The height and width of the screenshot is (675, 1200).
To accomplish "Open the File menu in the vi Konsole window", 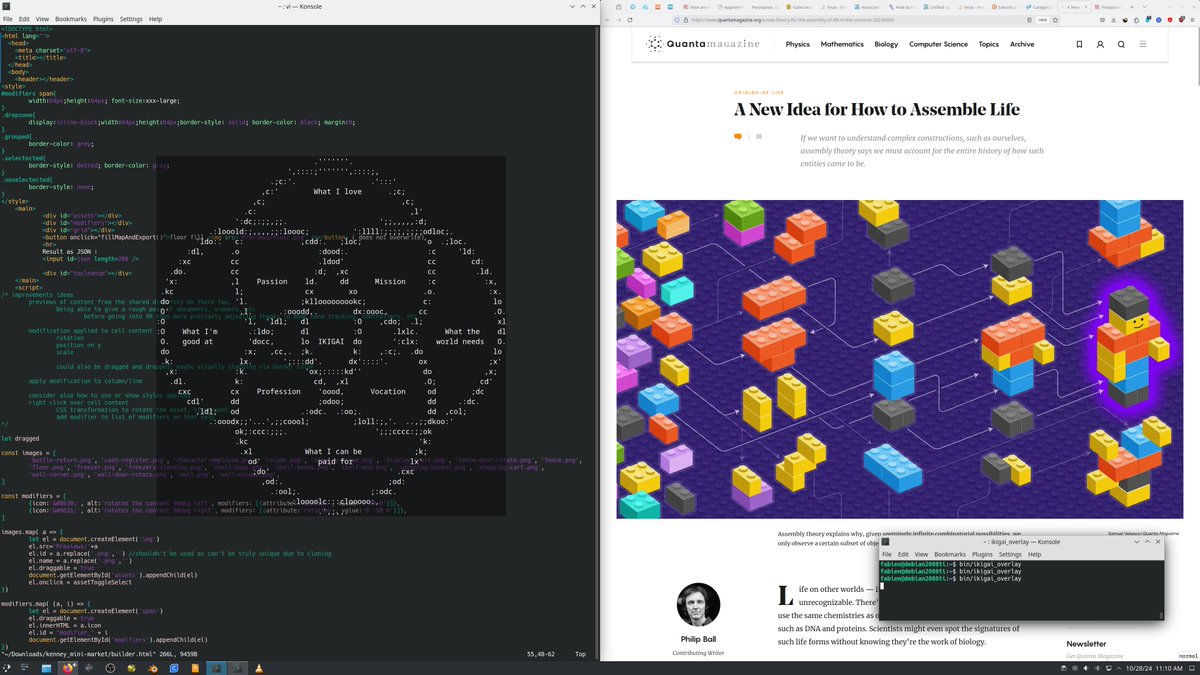I will pos(7,19).
